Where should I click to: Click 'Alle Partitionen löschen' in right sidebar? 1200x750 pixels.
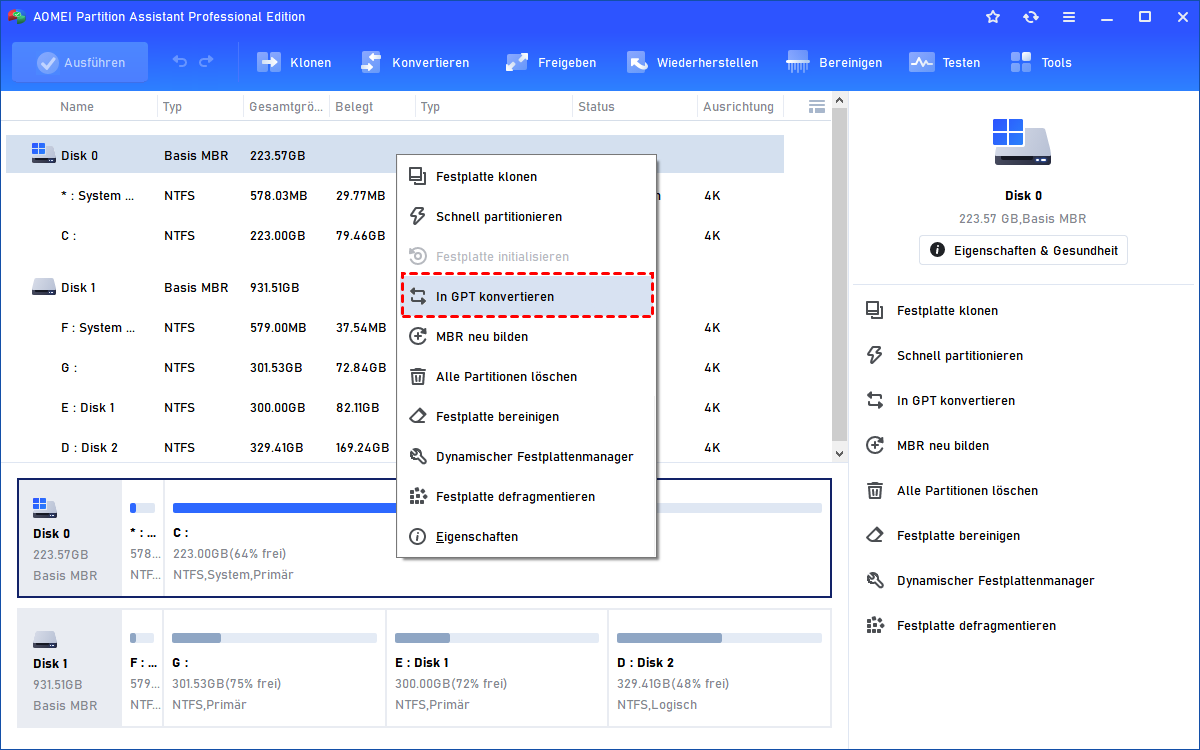click(967, 491)
